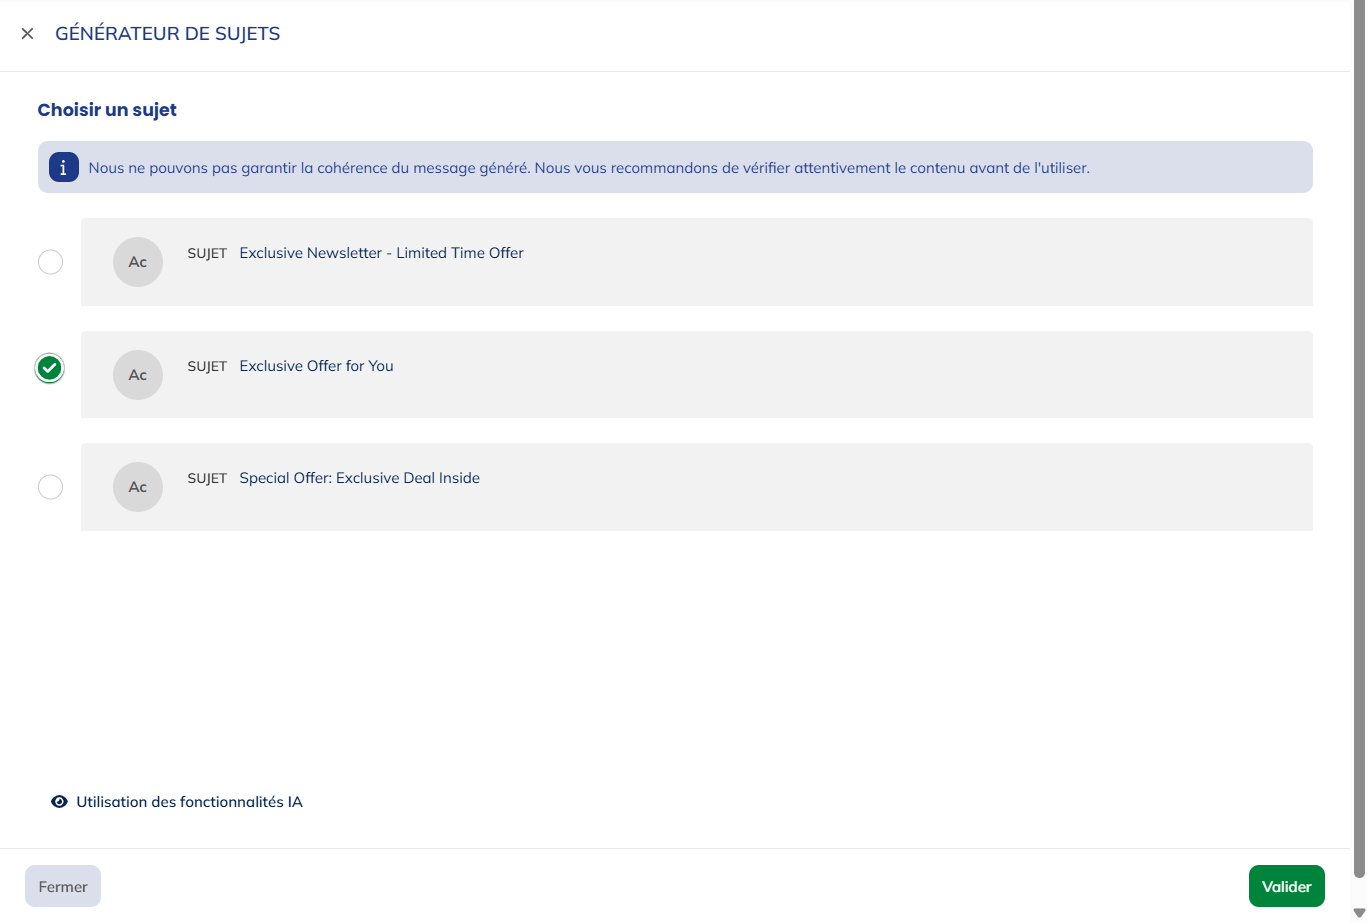This screenshot has height=923, width=1367.
Task: Deselect the Exclusive Offer for You radio
Action: tap(49, 368)
